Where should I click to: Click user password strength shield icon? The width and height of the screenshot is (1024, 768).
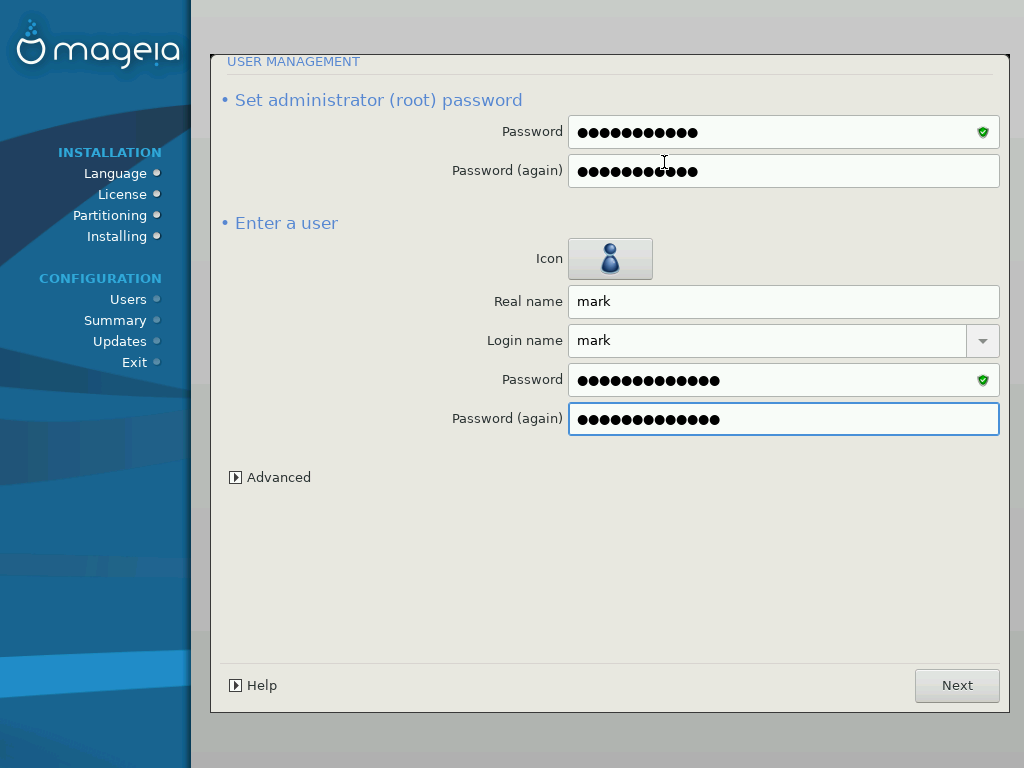tap(982, 380)
